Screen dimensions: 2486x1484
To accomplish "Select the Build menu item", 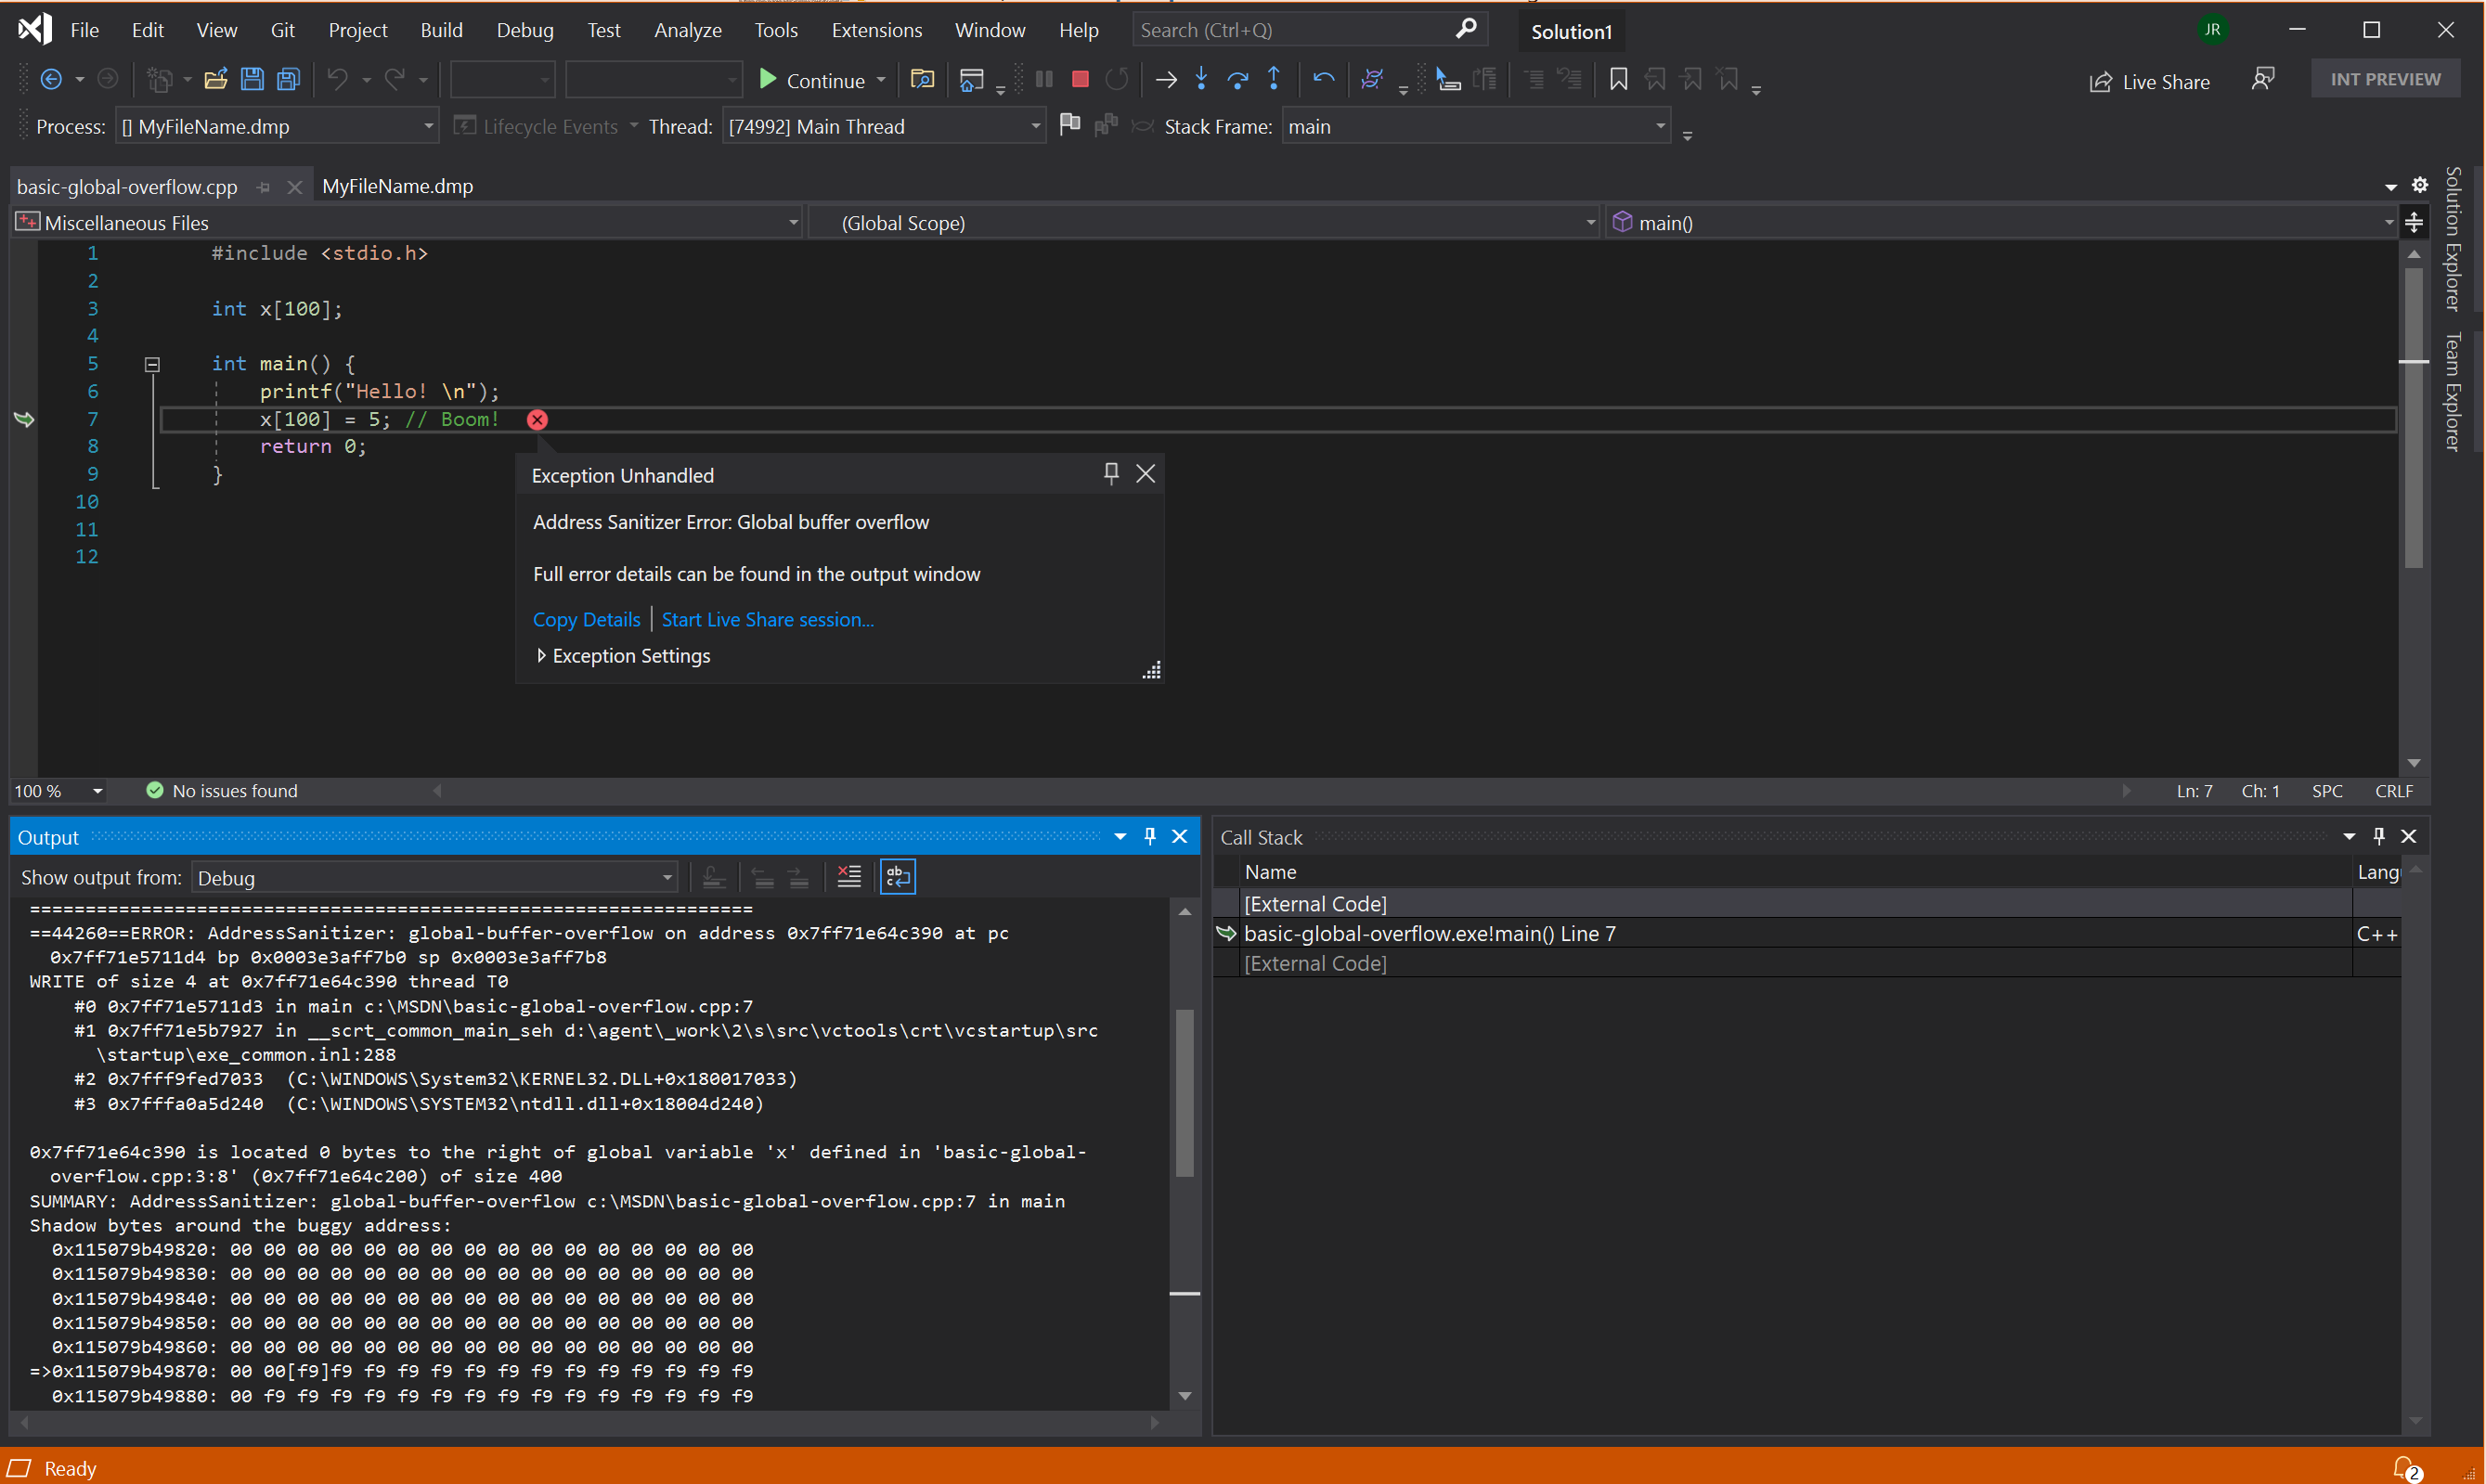I will tap(442, 28).
